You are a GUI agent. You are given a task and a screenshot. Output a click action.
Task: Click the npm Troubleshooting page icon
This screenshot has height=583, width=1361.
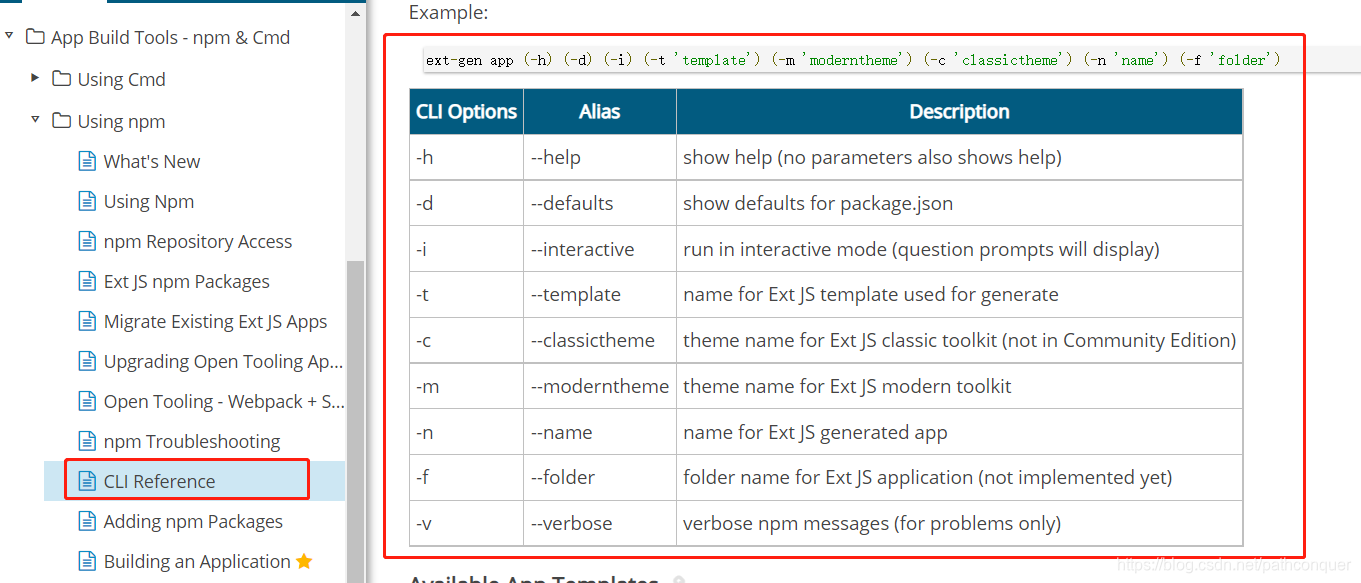click(87, 441)
